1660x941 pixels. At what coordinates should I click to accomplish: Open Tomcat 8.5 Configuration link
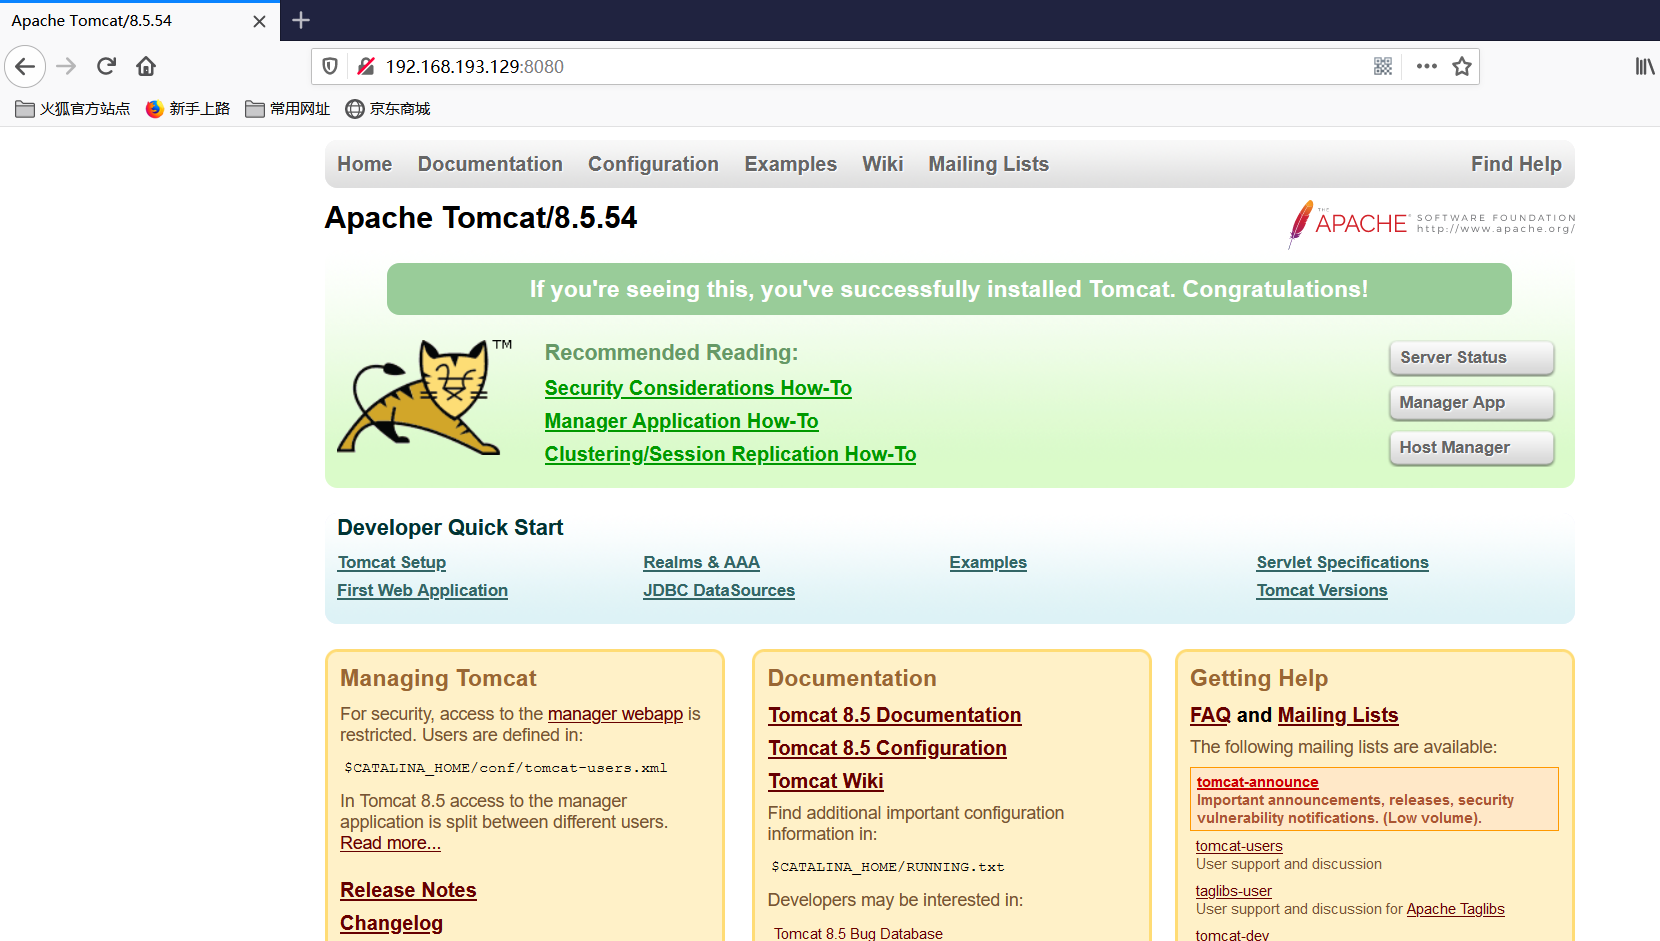887,748
